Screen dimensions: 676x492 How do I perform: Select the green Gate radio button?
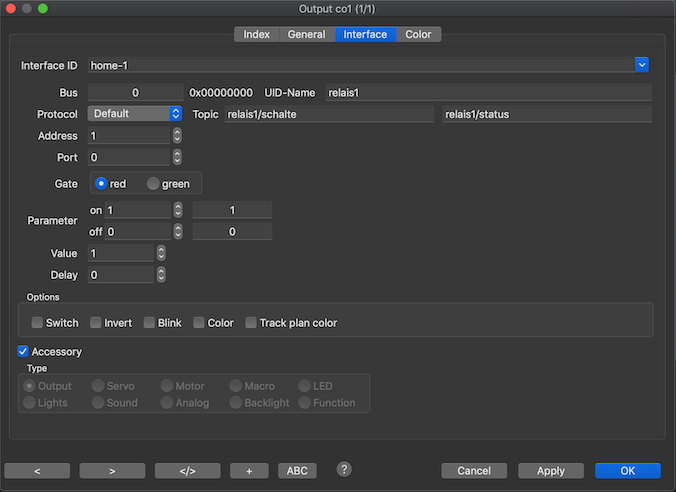click(153, 184)
